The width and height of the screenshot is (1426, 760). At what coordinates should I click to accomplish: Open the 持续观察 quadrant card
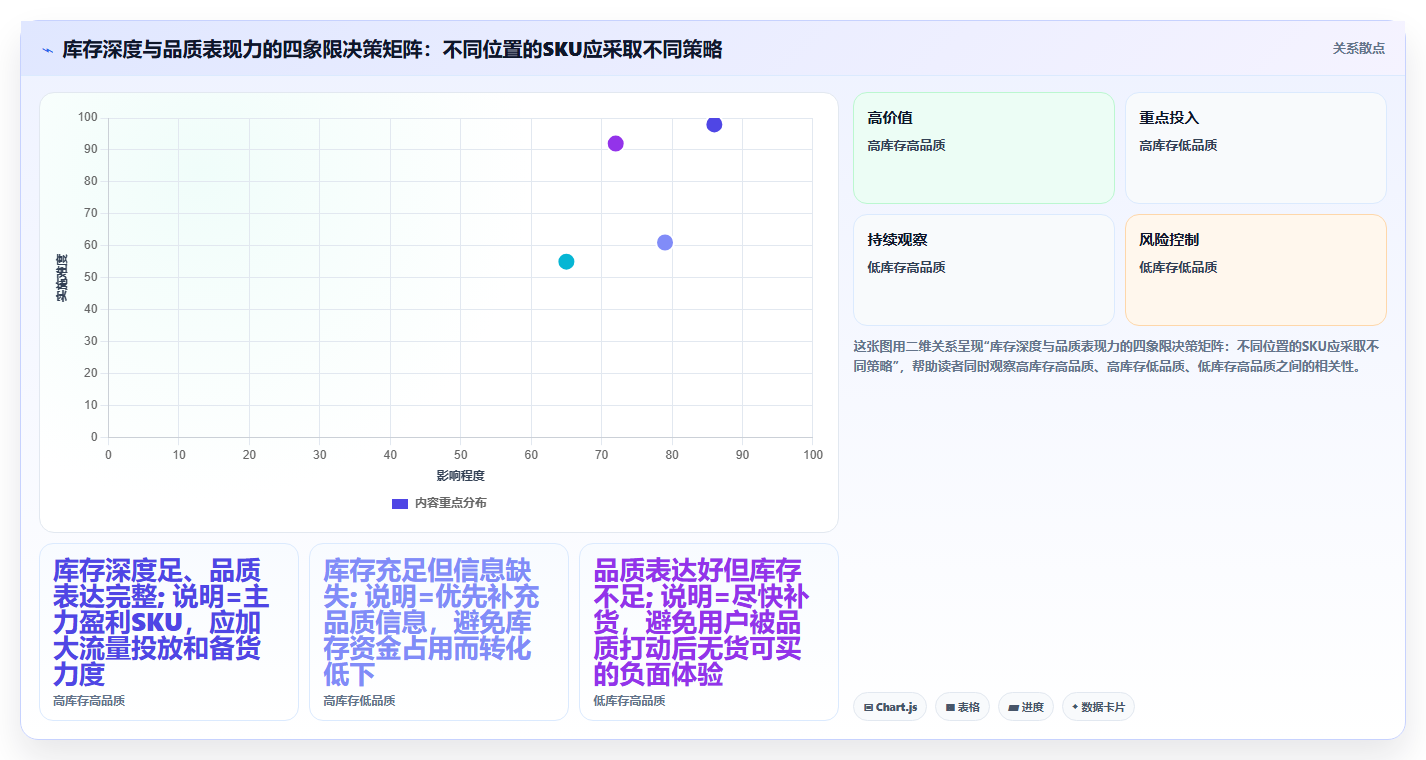coord(983,270)
